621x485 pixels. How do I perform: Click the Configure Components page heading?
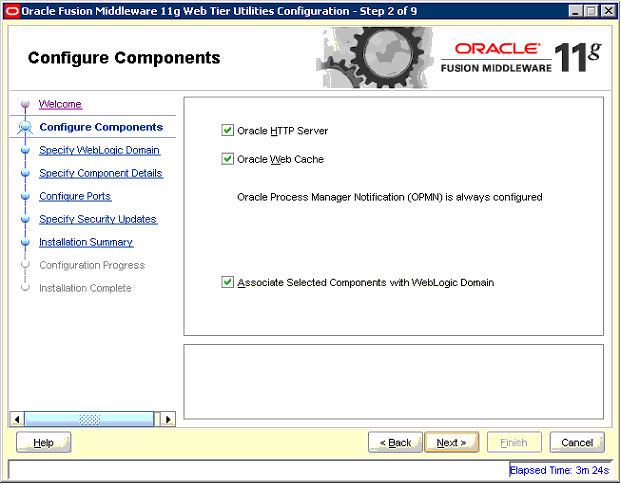point(124,58)
